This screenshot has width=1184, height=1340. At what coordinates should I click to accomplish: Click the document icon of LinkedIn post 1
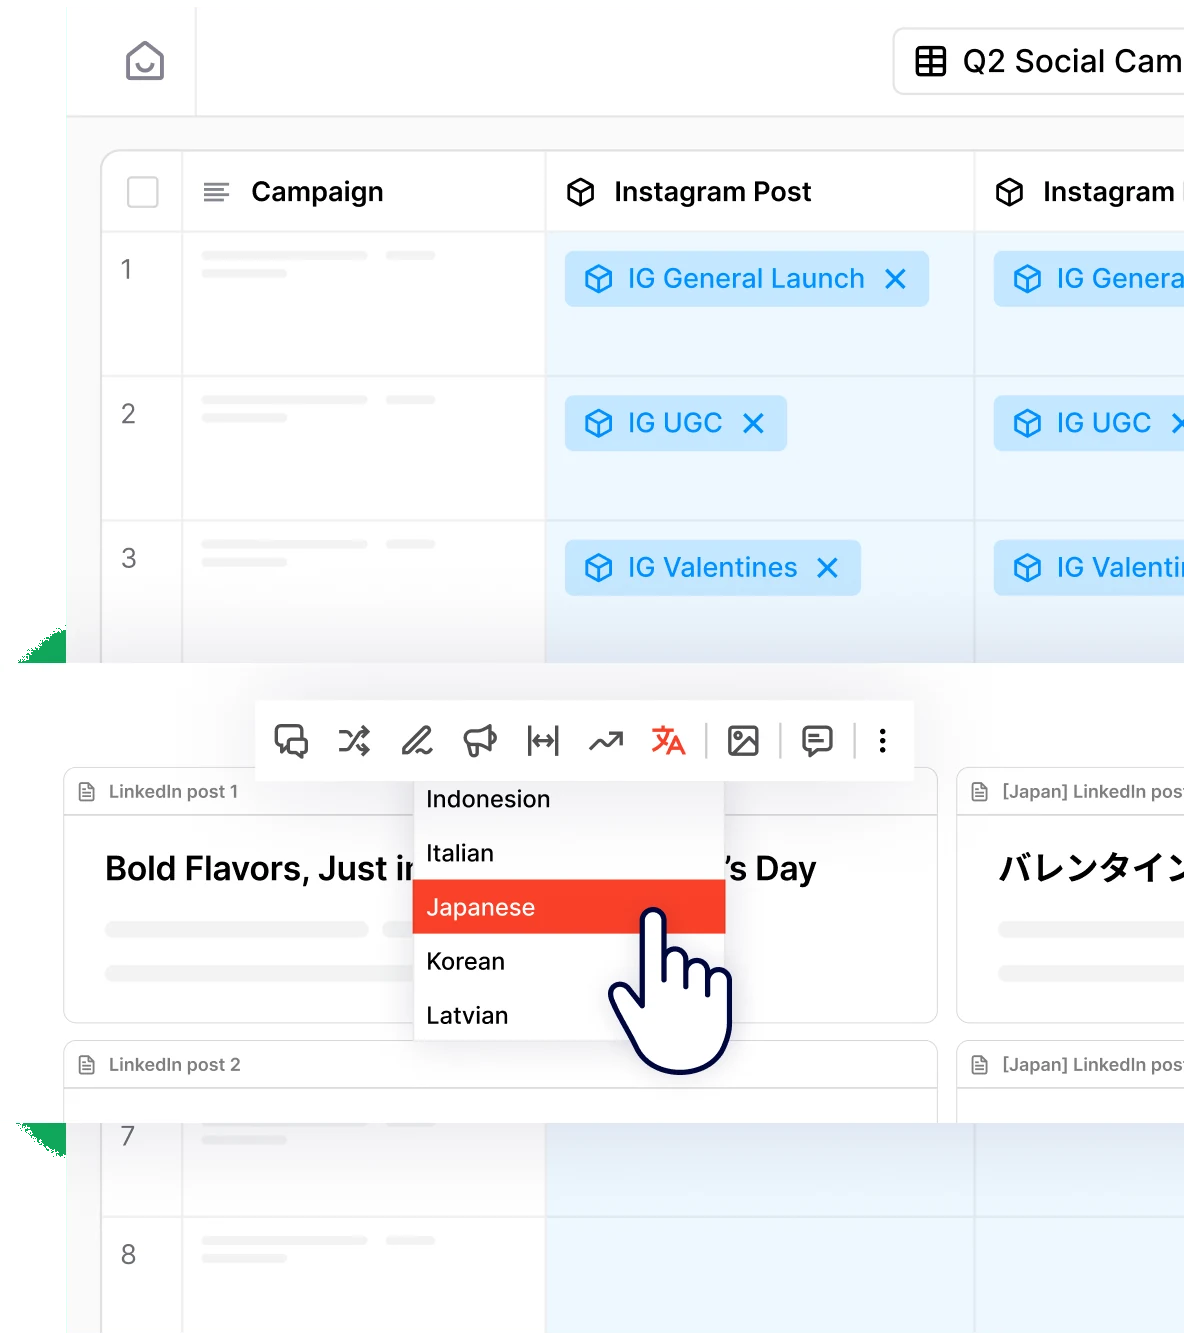tap(87, 792)
